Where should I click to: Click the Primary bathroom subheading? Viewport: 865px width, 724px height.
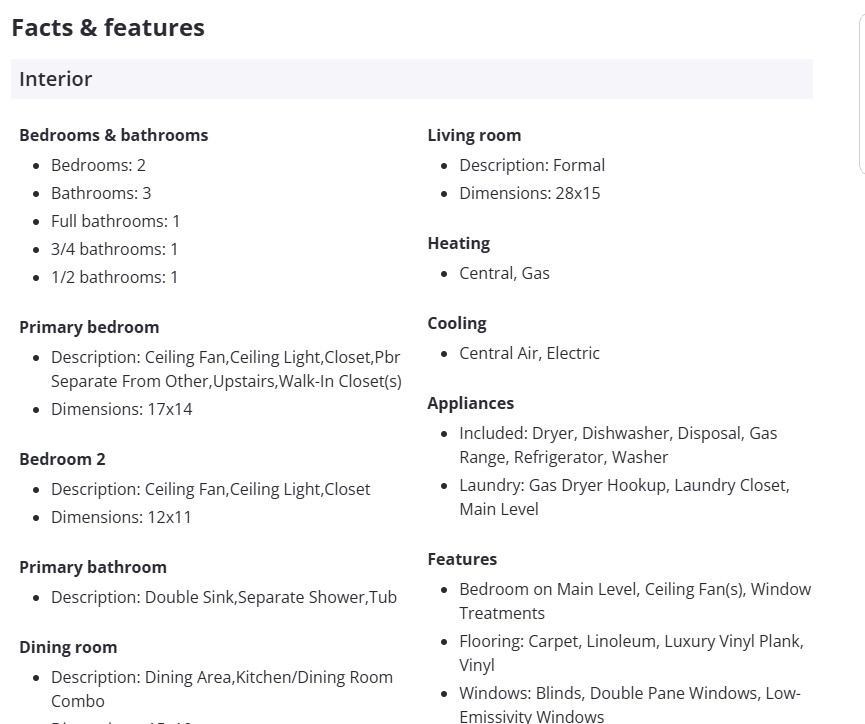[93, 567]
